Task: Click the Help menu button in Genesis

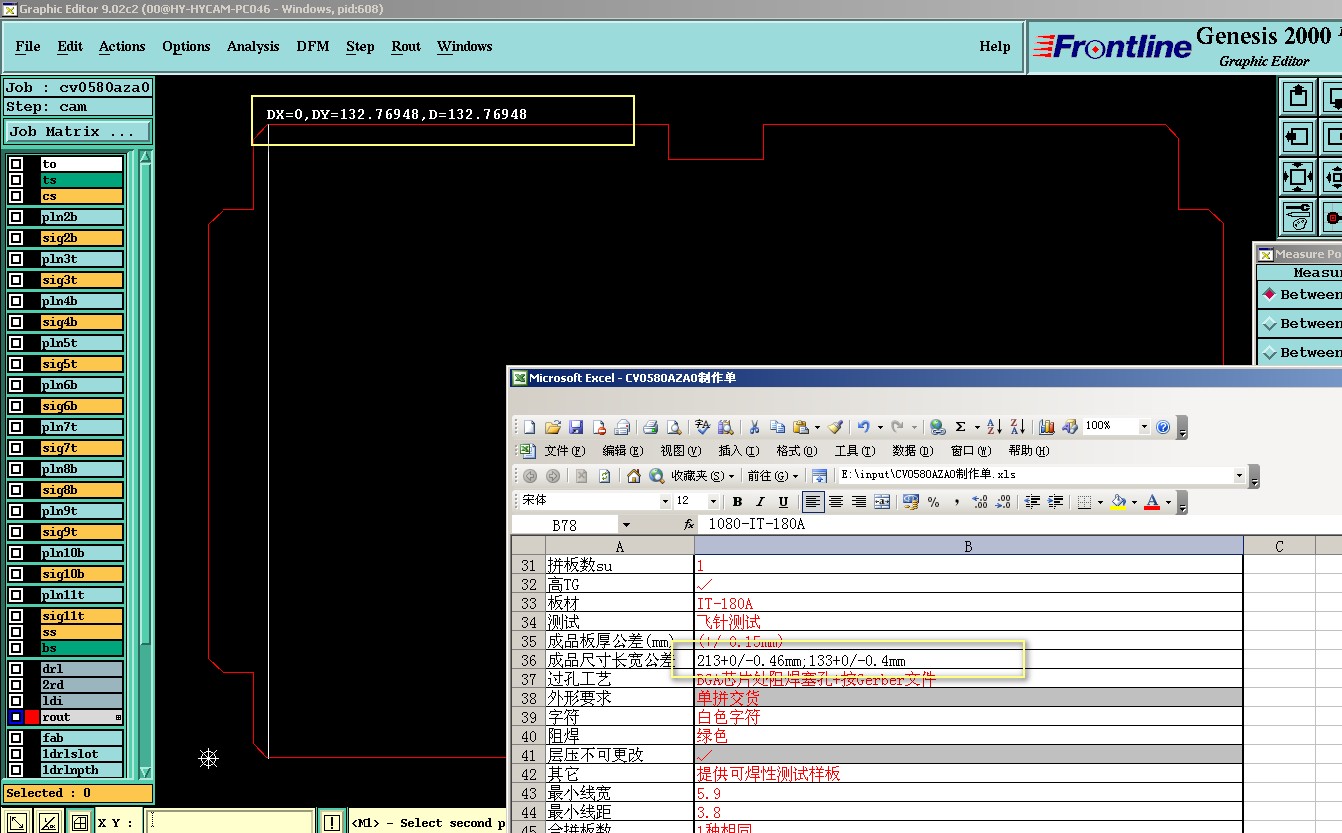Action: point(994,46)
